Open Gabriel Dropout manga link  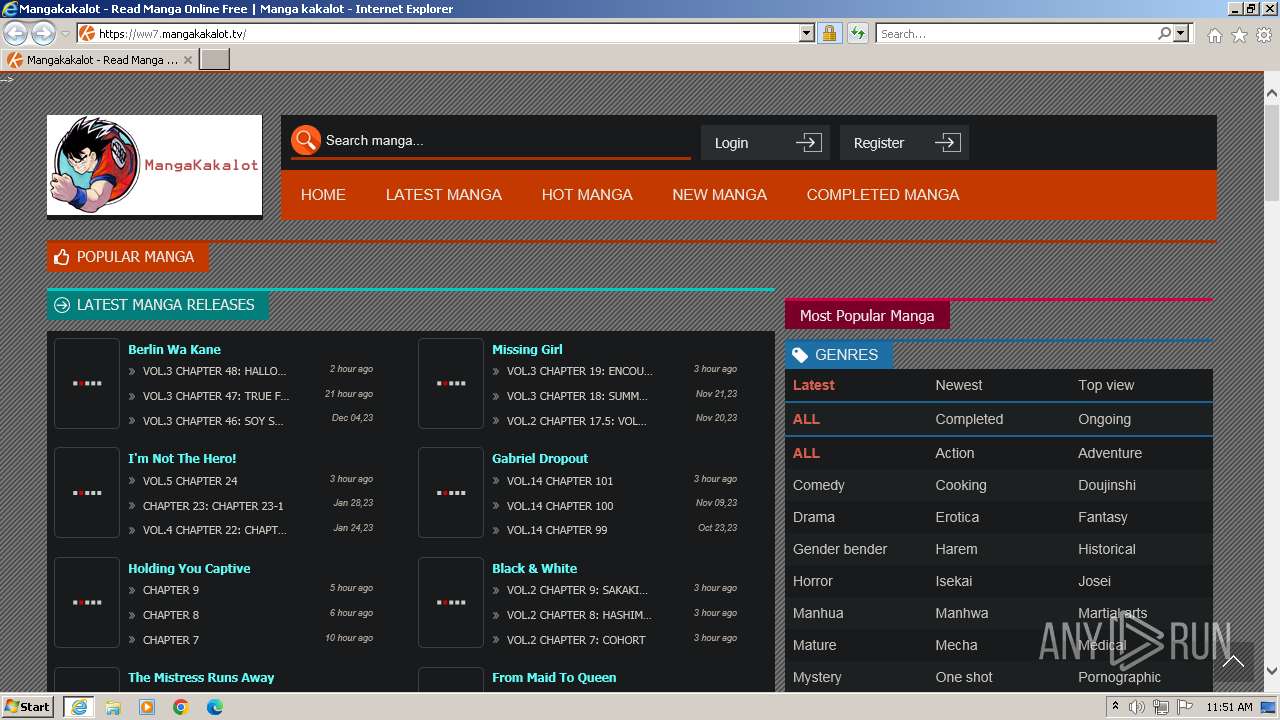pyautogui.click(x=540, y=458)
